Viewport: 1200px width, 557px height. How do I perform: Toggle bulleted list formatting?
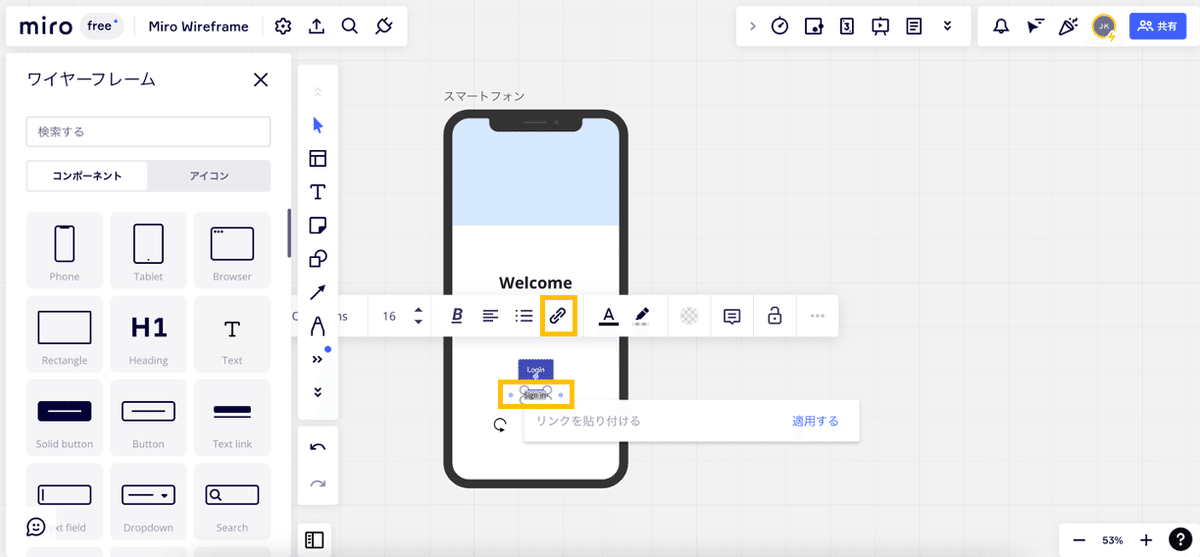(x=524, y=316)
